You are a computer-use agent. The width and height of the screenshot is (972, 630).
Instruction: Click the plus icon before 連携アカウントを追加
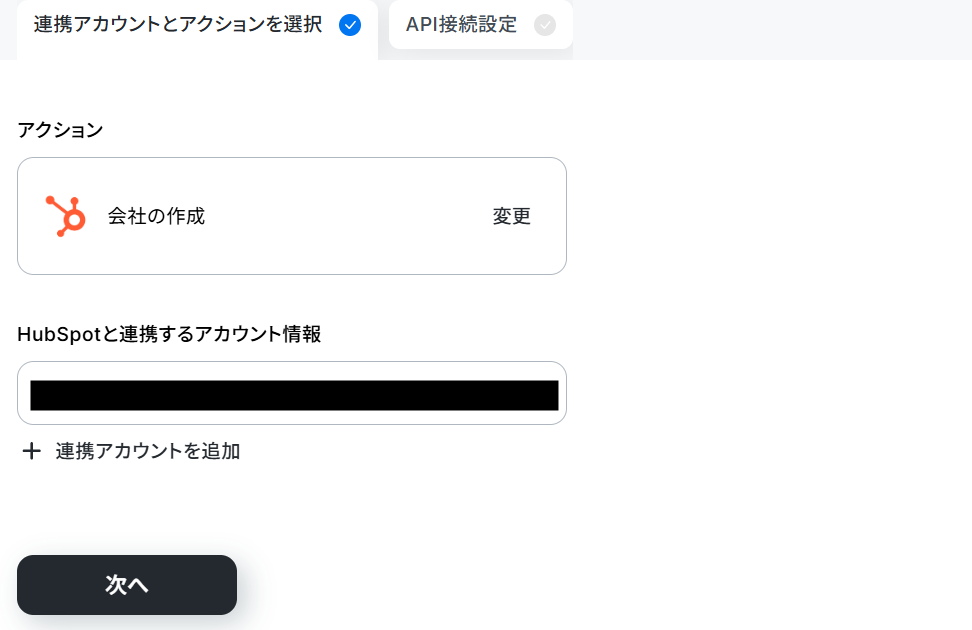[31, 451]
